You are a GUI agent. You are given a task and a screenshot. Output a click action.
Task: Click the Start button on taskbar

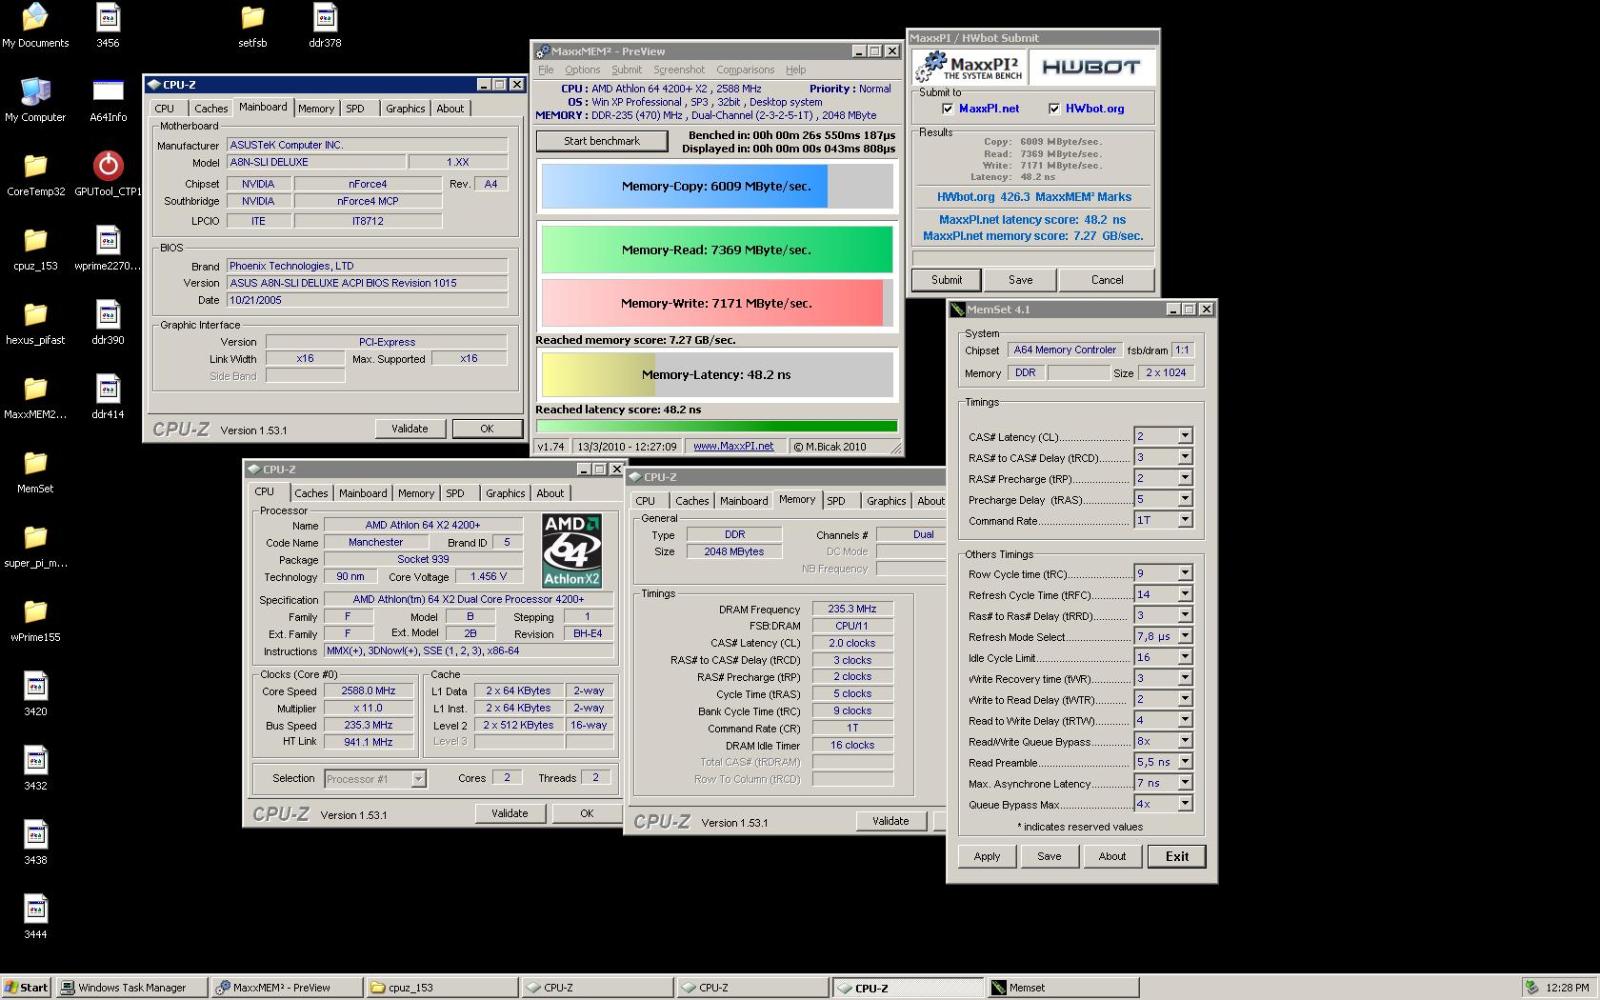[x=26, y=987]
